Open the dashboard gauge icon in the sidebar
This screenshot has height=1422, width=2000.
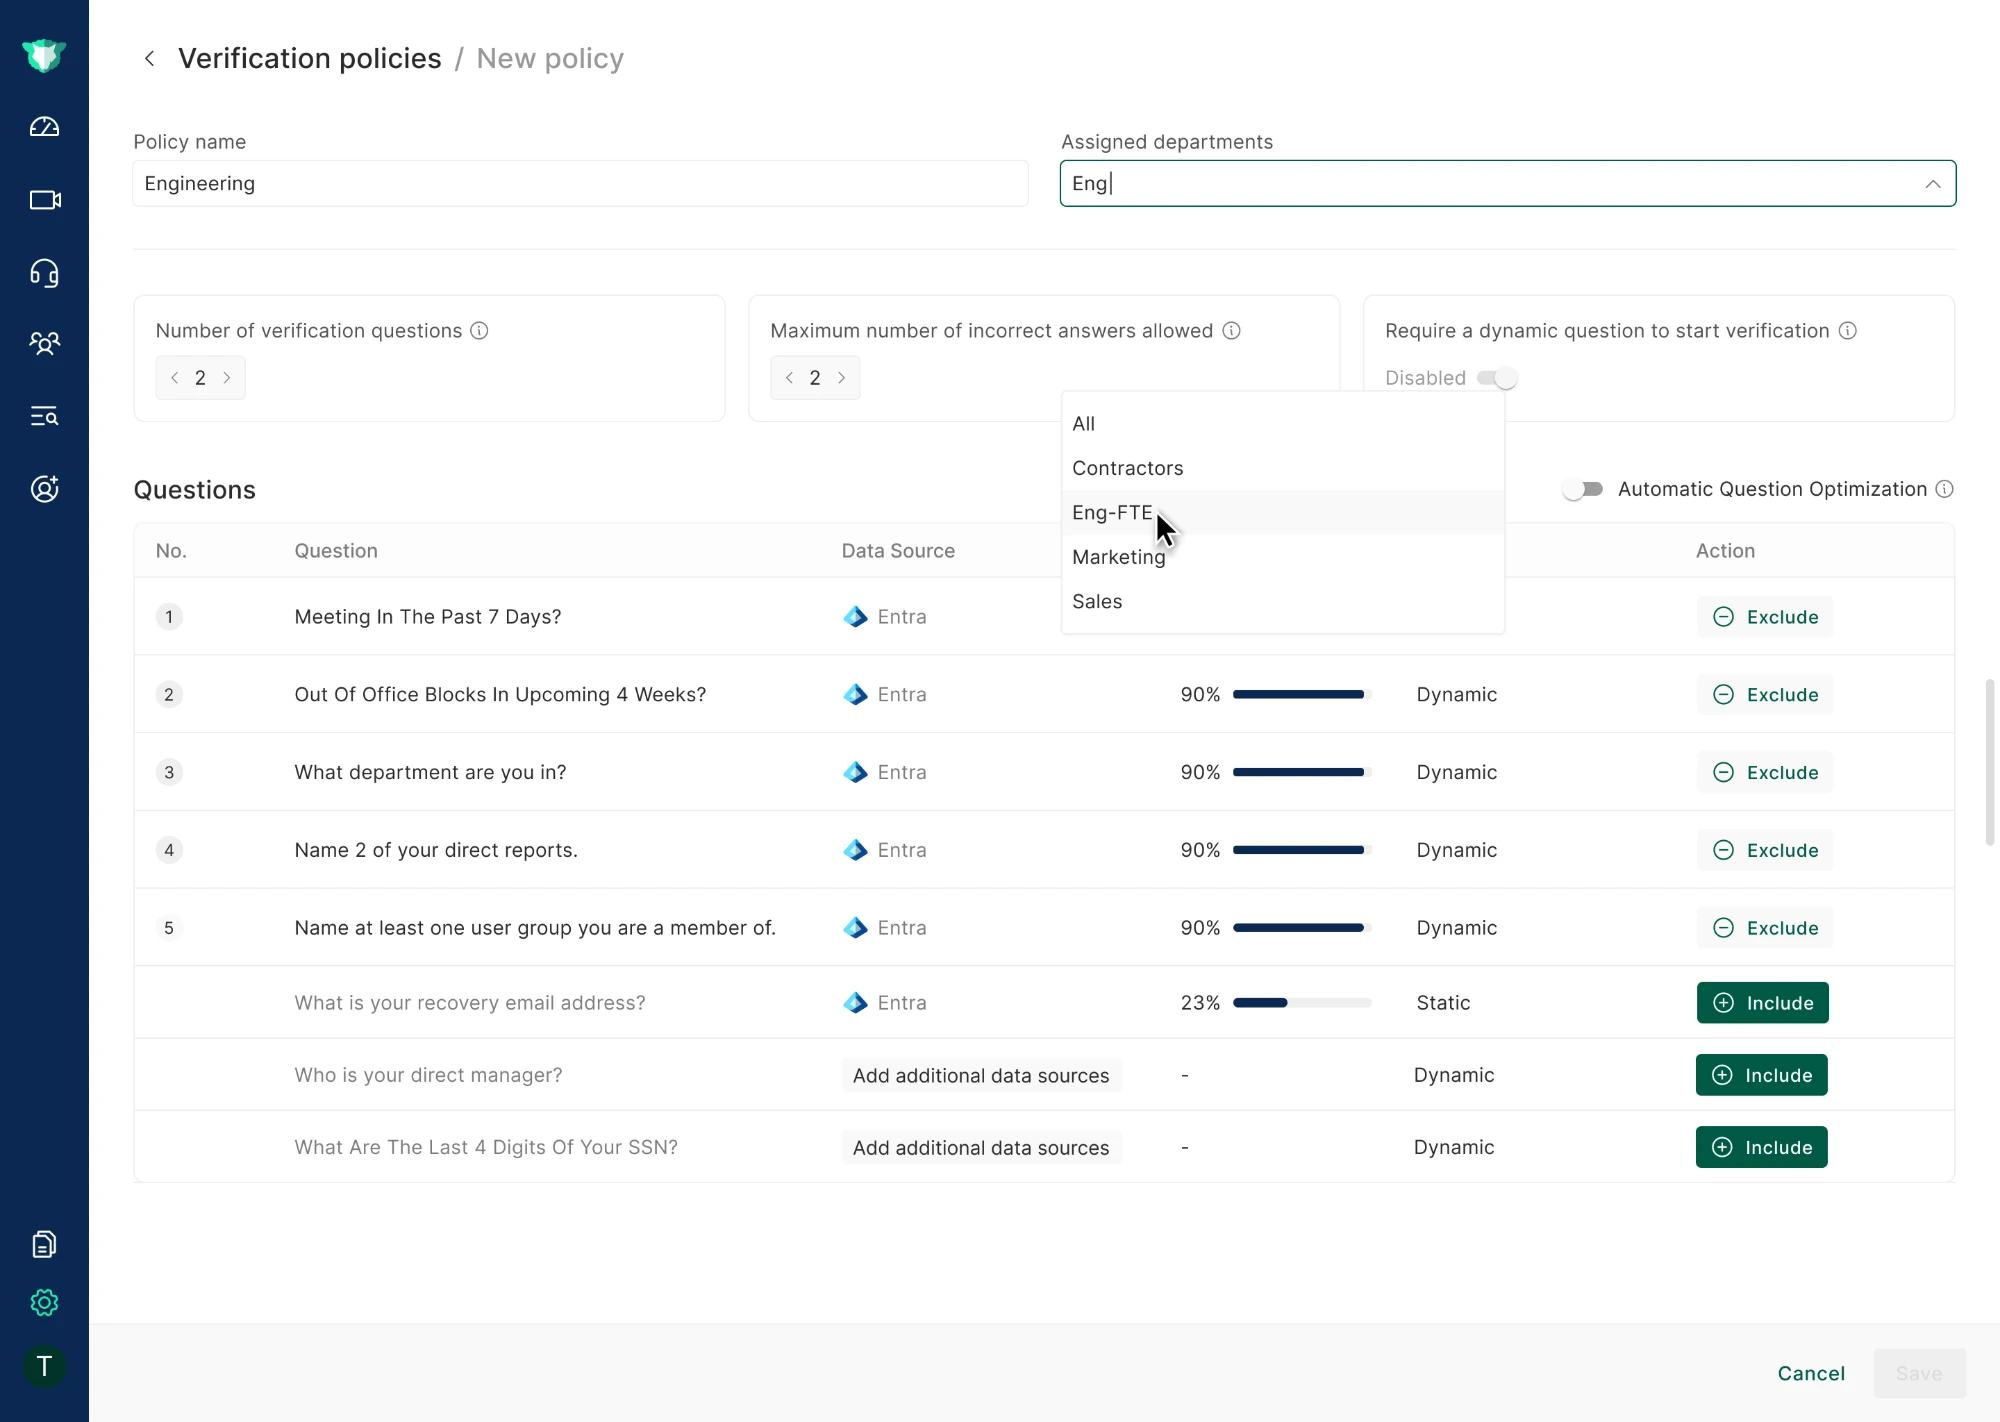(44, 127)
